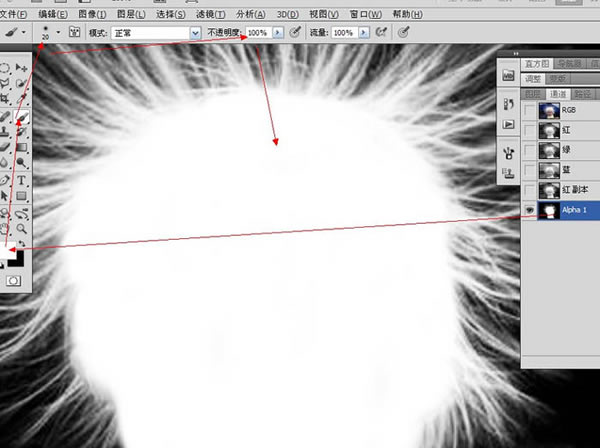Click the Mini Bridge panel icon
The image size is (600, 448).
(x=507, y=76)
